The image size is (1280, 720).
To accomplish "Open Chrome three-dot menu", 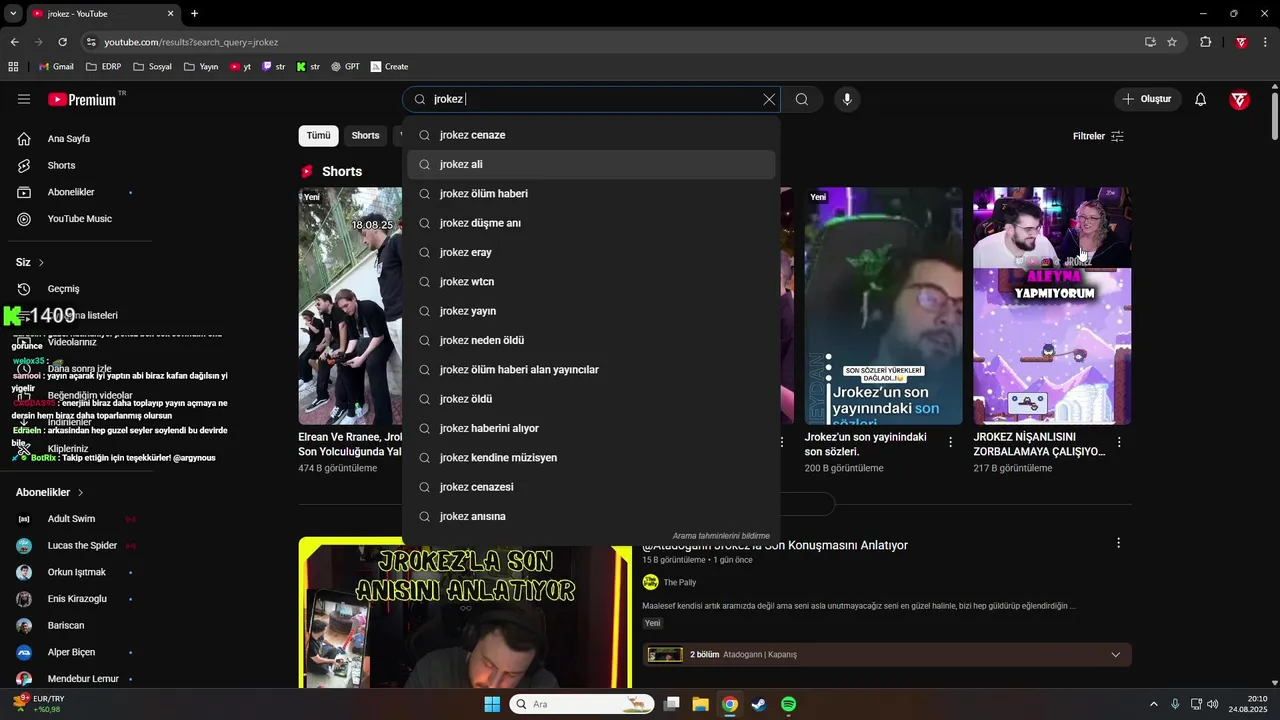I will pyautogui.click(x=1266, y=42).
